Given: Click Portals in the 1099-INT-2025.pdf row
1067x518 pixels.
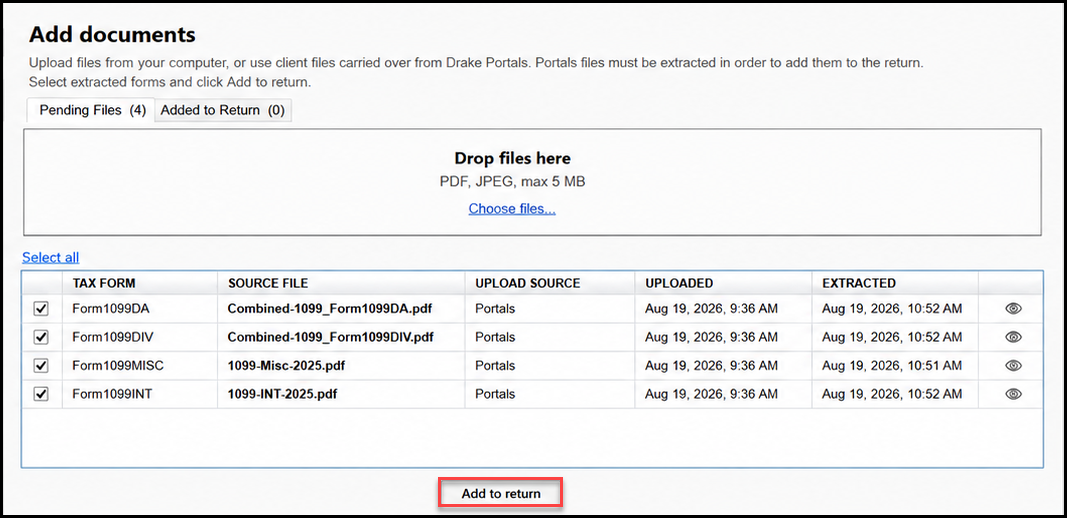Looking at the screenshot, I should (495, 394).
